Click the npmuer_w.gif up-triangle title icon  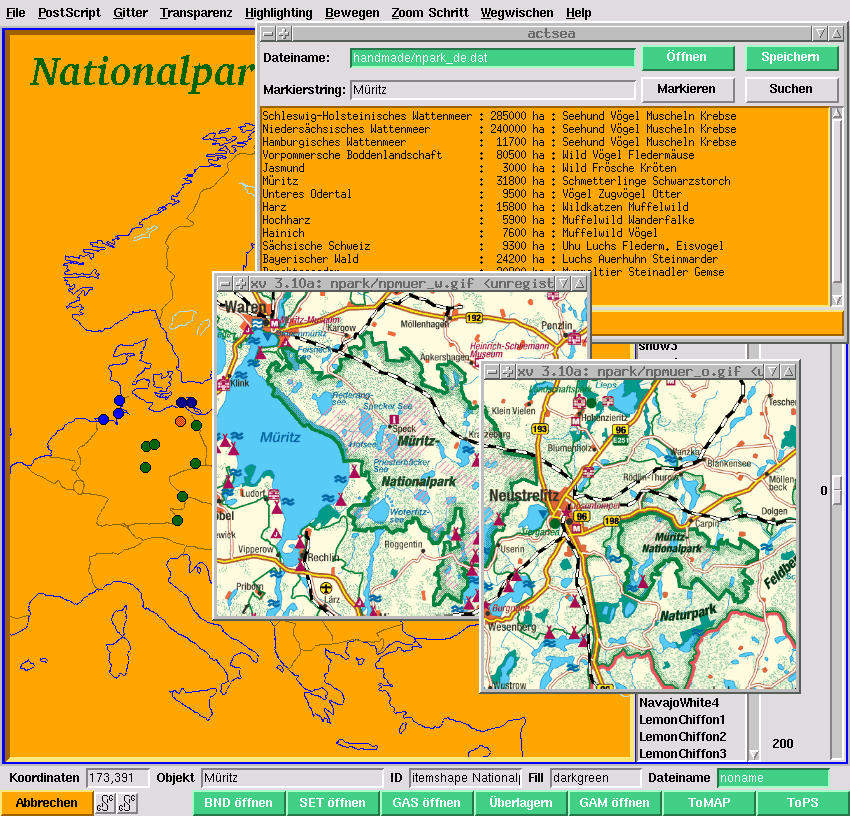point(579,283)
